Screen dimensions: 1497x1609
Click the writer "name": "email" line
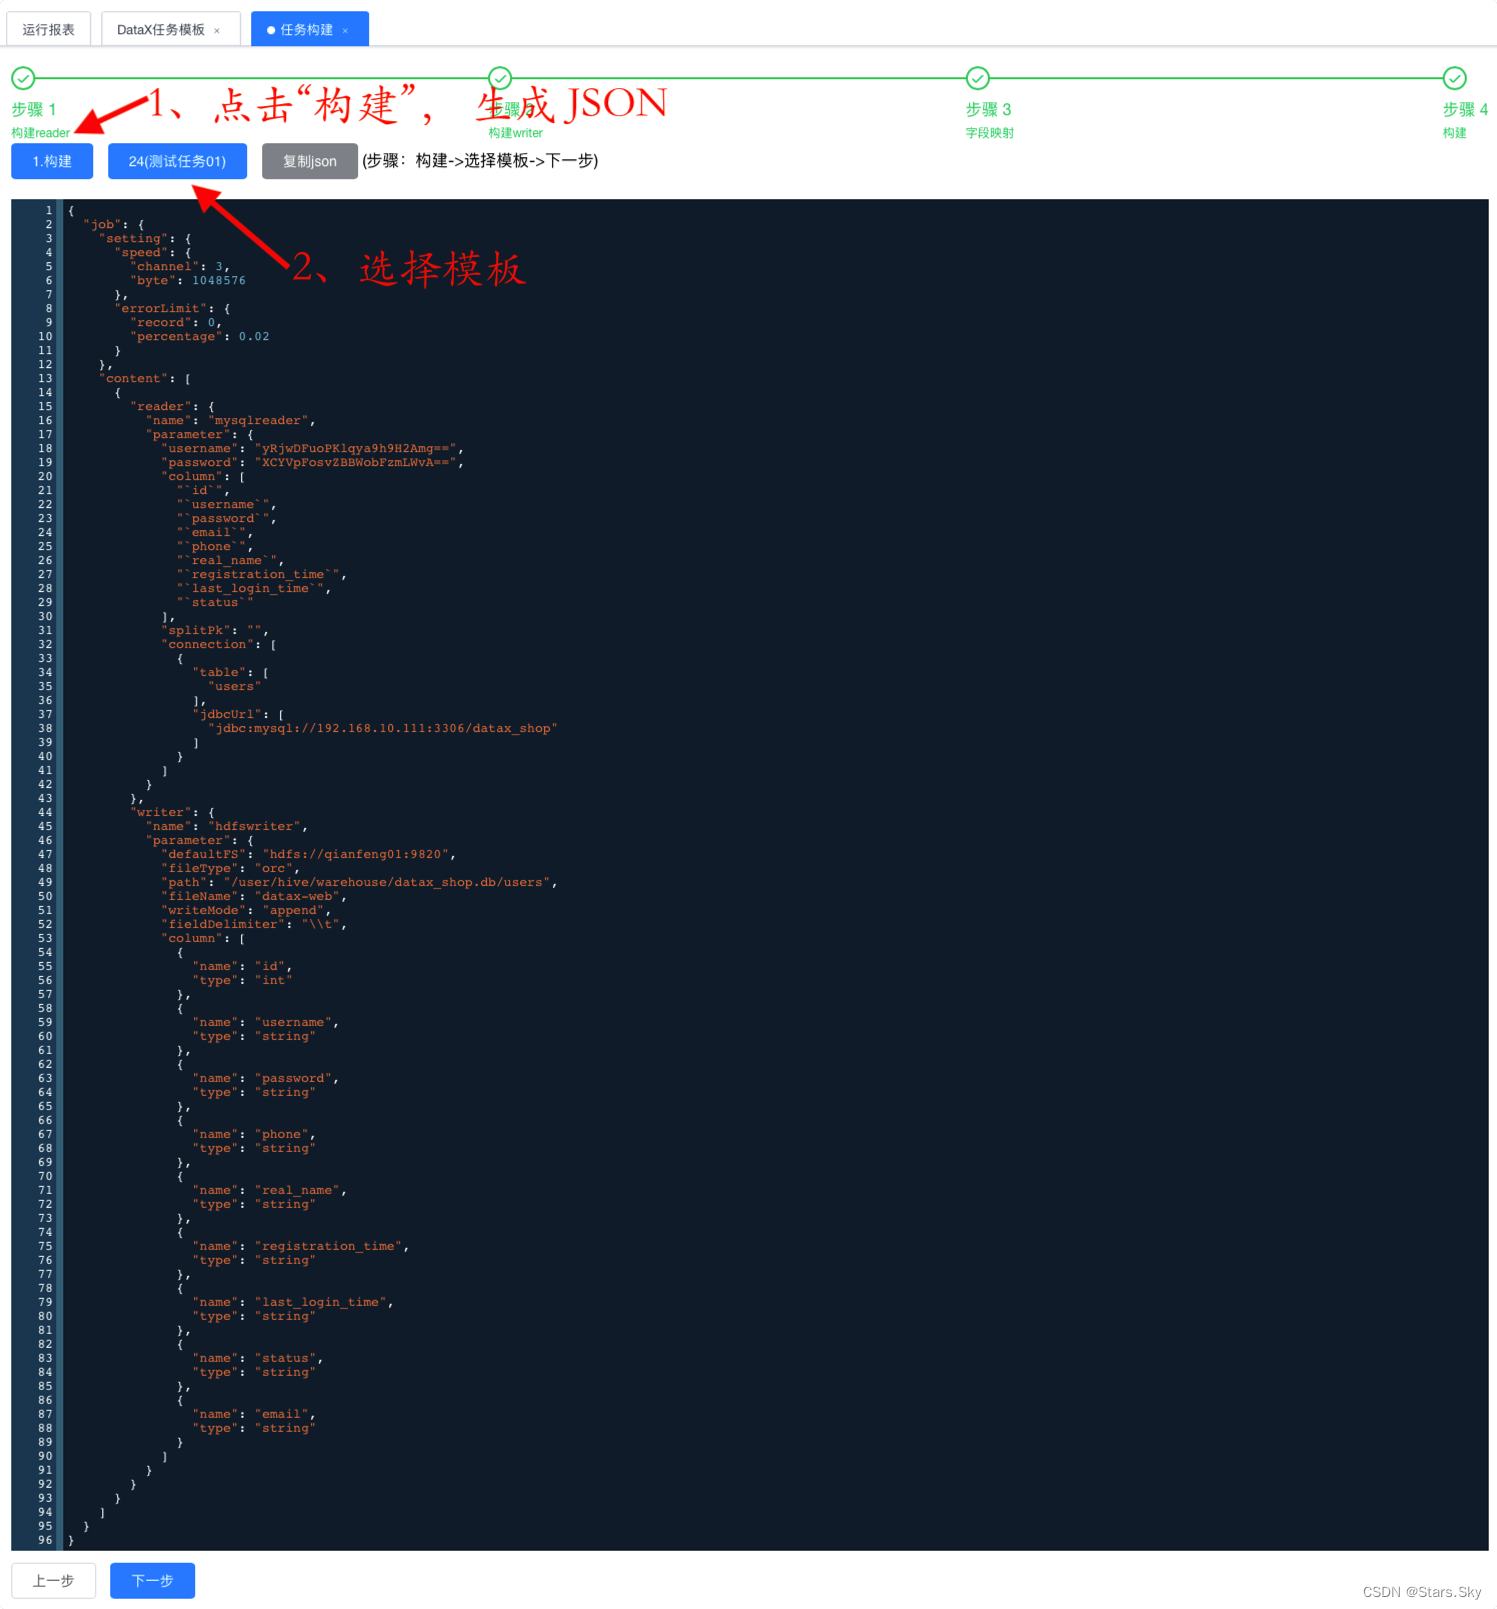(254, 1414)
